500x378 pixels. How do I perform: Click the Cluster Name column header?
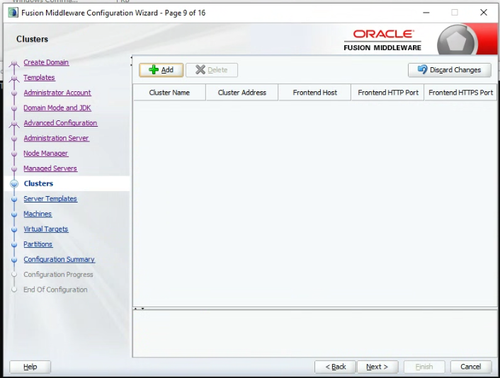tap(169, 92)
